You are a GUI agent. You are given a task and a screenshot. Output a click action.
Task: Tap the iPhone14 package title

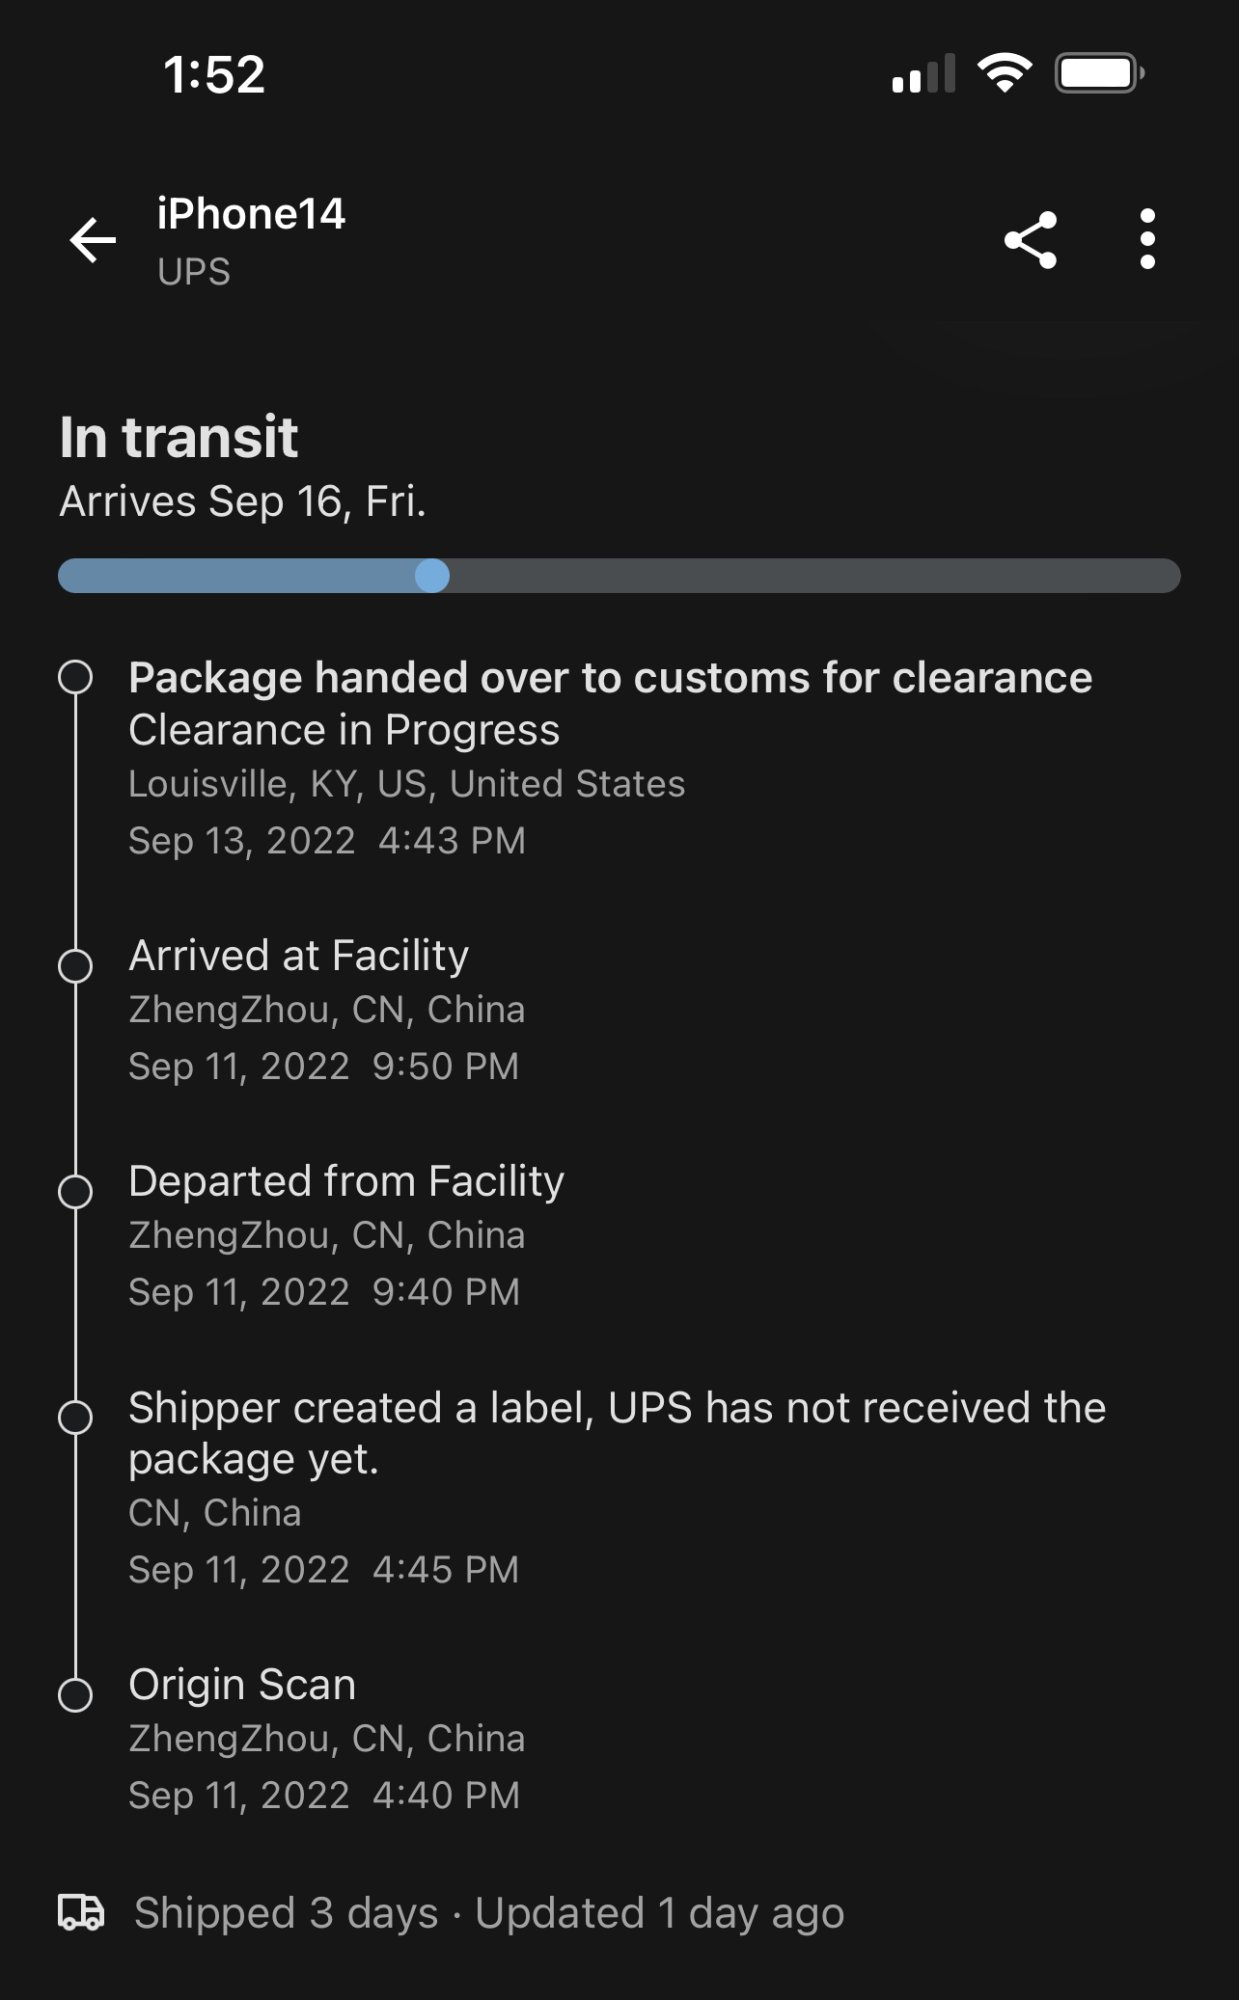tap(251, 214)
